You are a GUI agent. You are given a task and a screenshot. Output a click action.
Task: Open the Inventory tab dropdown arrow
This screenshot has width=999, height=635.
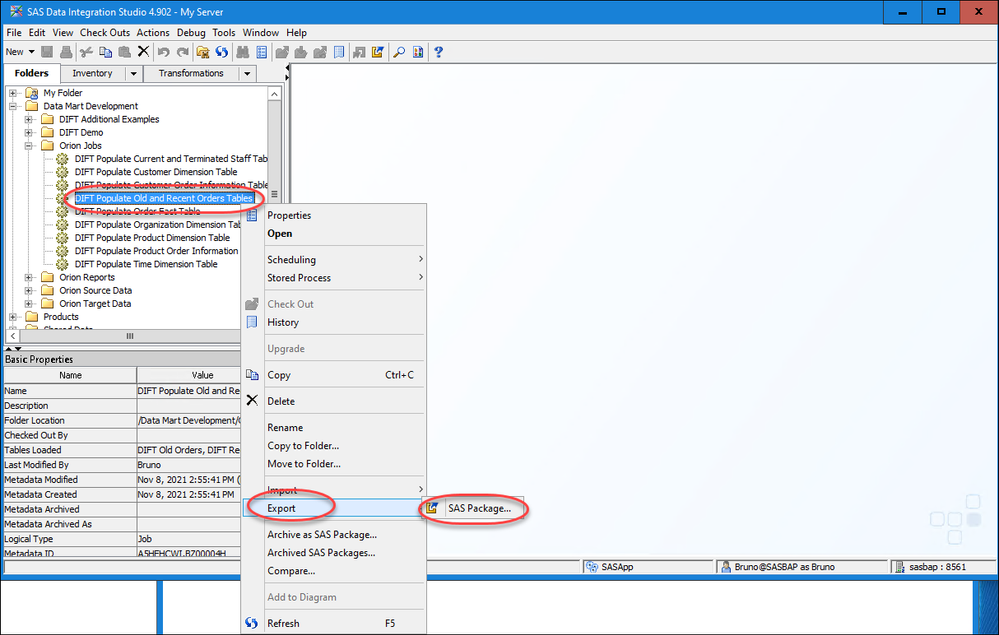click(x=133, y=73)
